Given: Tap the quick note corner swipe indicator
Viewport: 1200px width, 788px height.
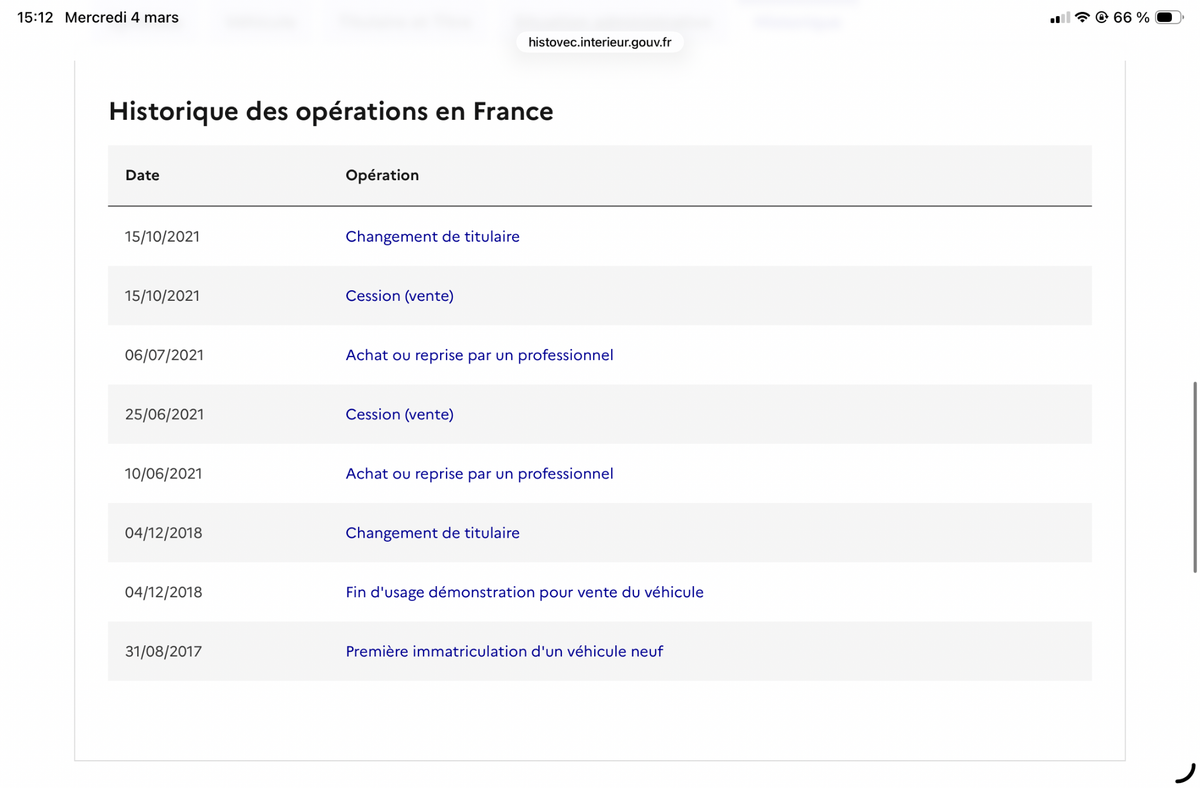Looking at the screenshot, I should pyautogui.click(x=1186, y=772).
